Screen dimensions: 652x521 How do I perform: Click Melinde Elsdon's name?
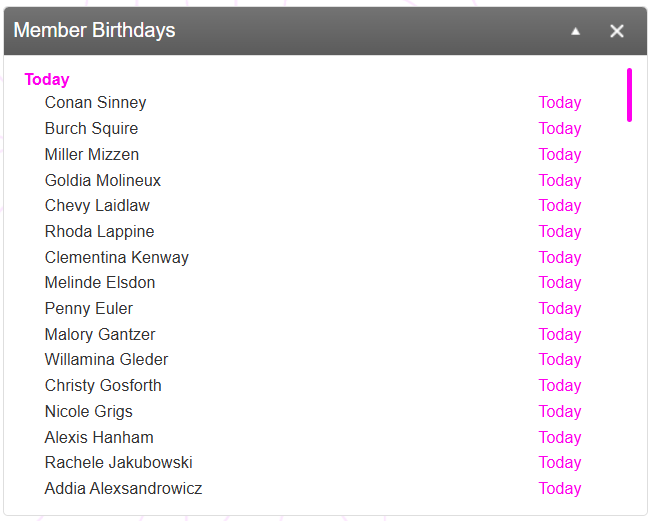[100, 283]
